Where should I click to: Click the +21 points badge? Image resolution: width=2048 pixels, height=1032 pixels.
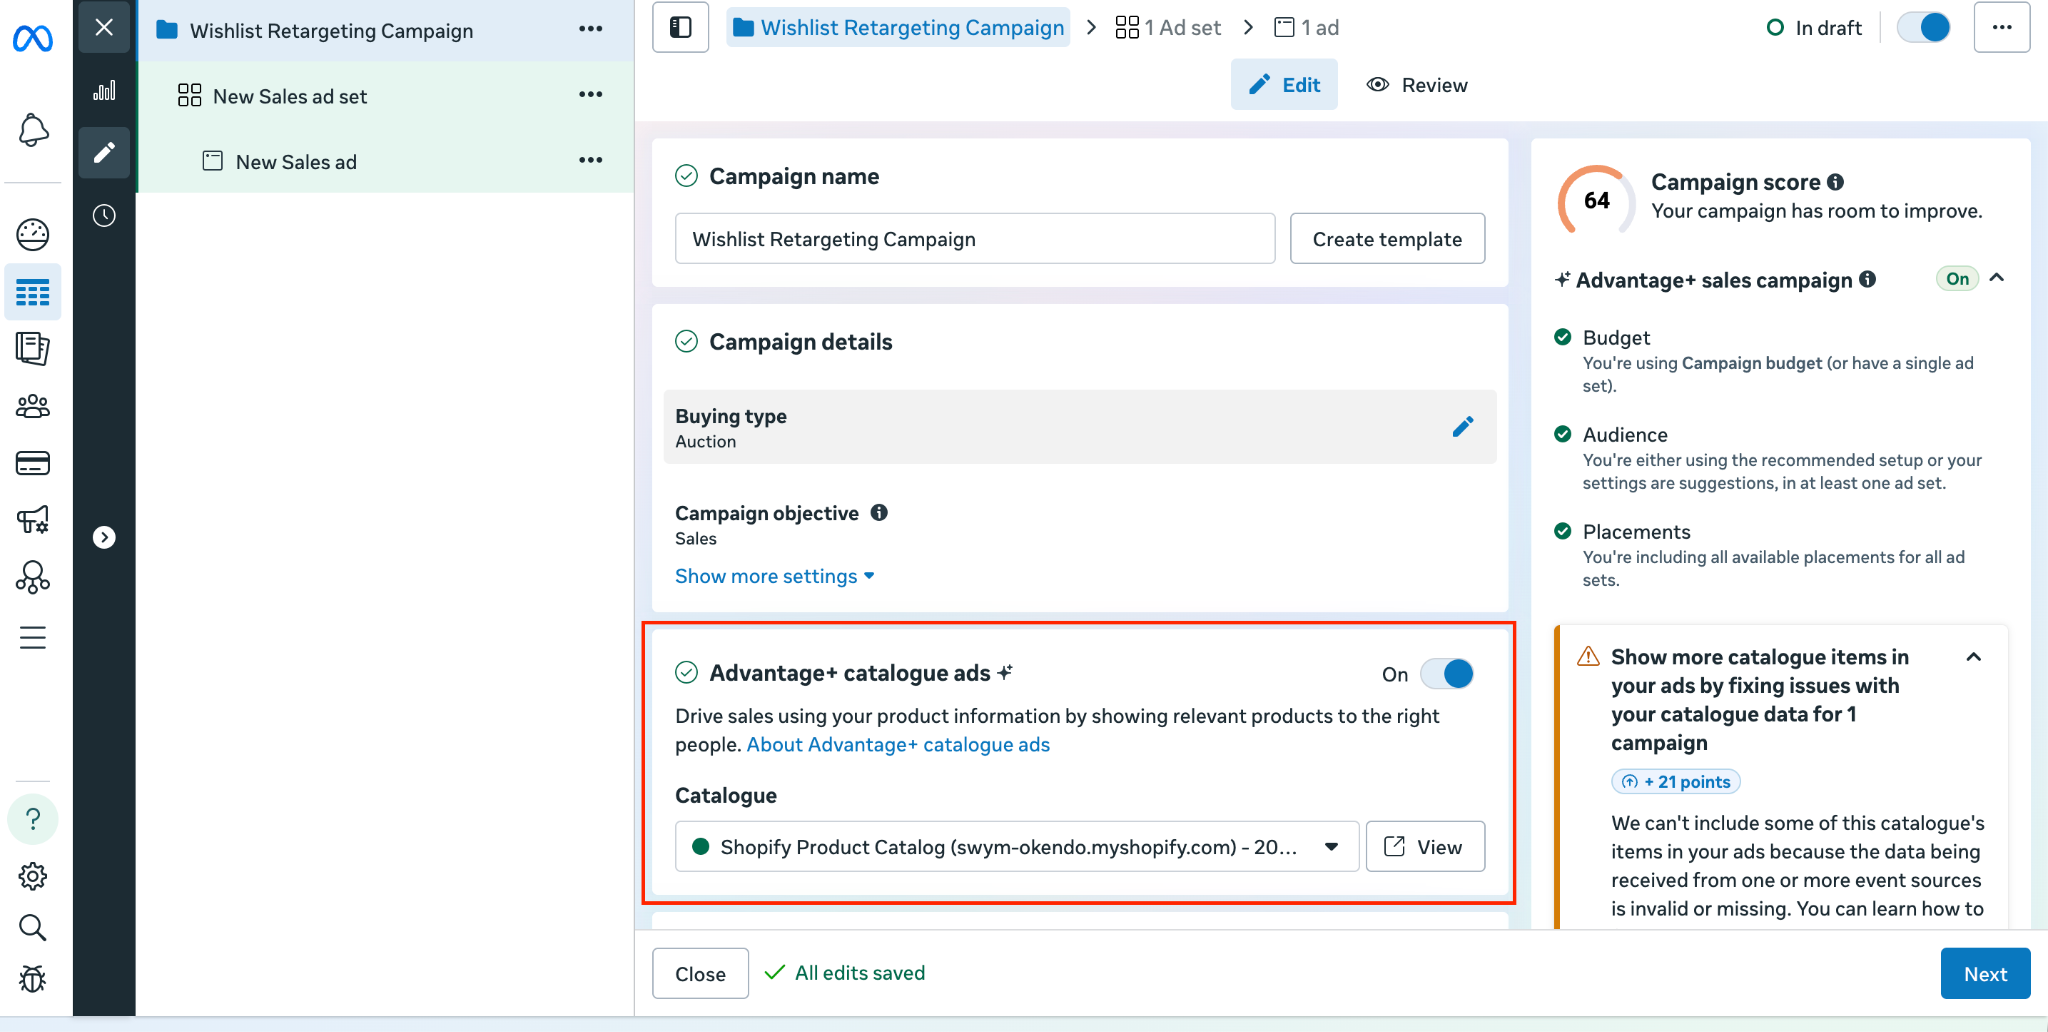coord(1676,782)
